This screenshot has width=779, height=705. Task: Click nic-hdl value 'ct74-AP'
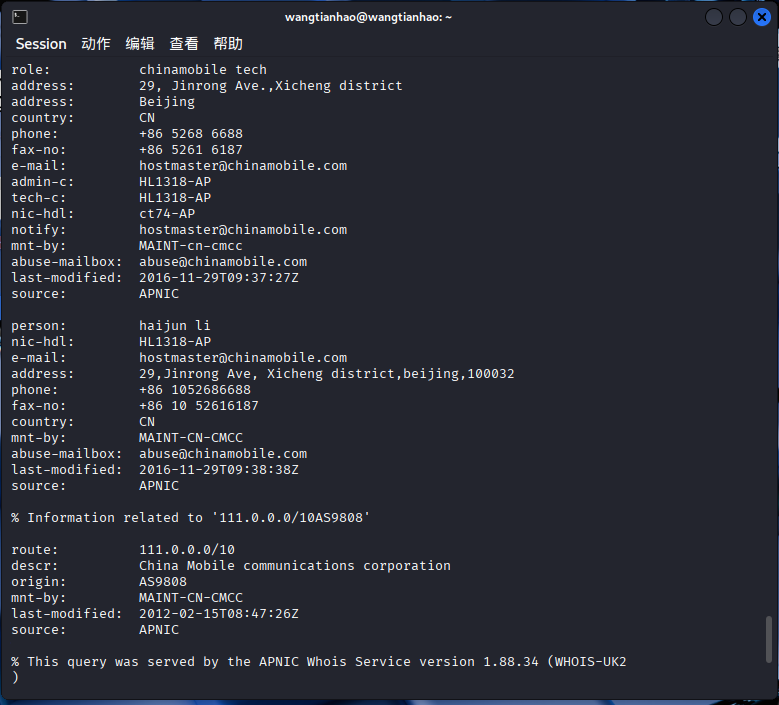167,214
